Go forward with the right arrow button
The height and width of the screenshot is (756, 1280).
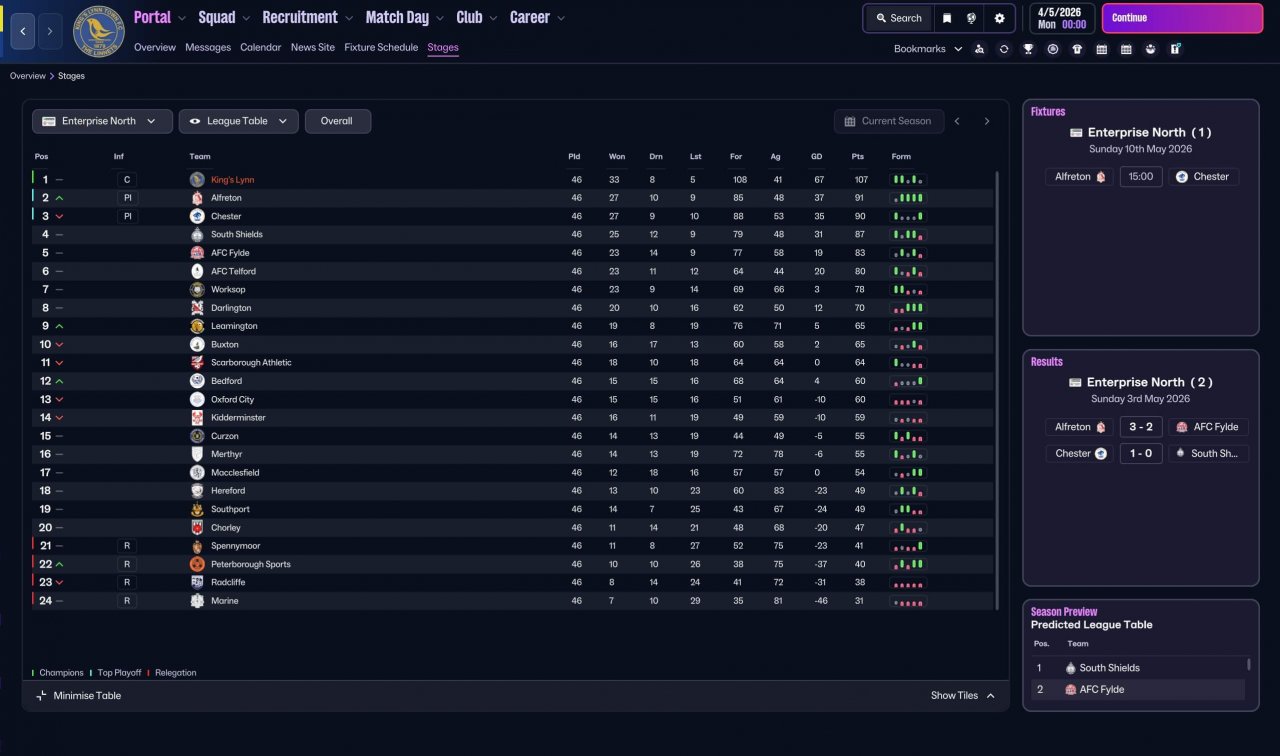tap(50, 31)
